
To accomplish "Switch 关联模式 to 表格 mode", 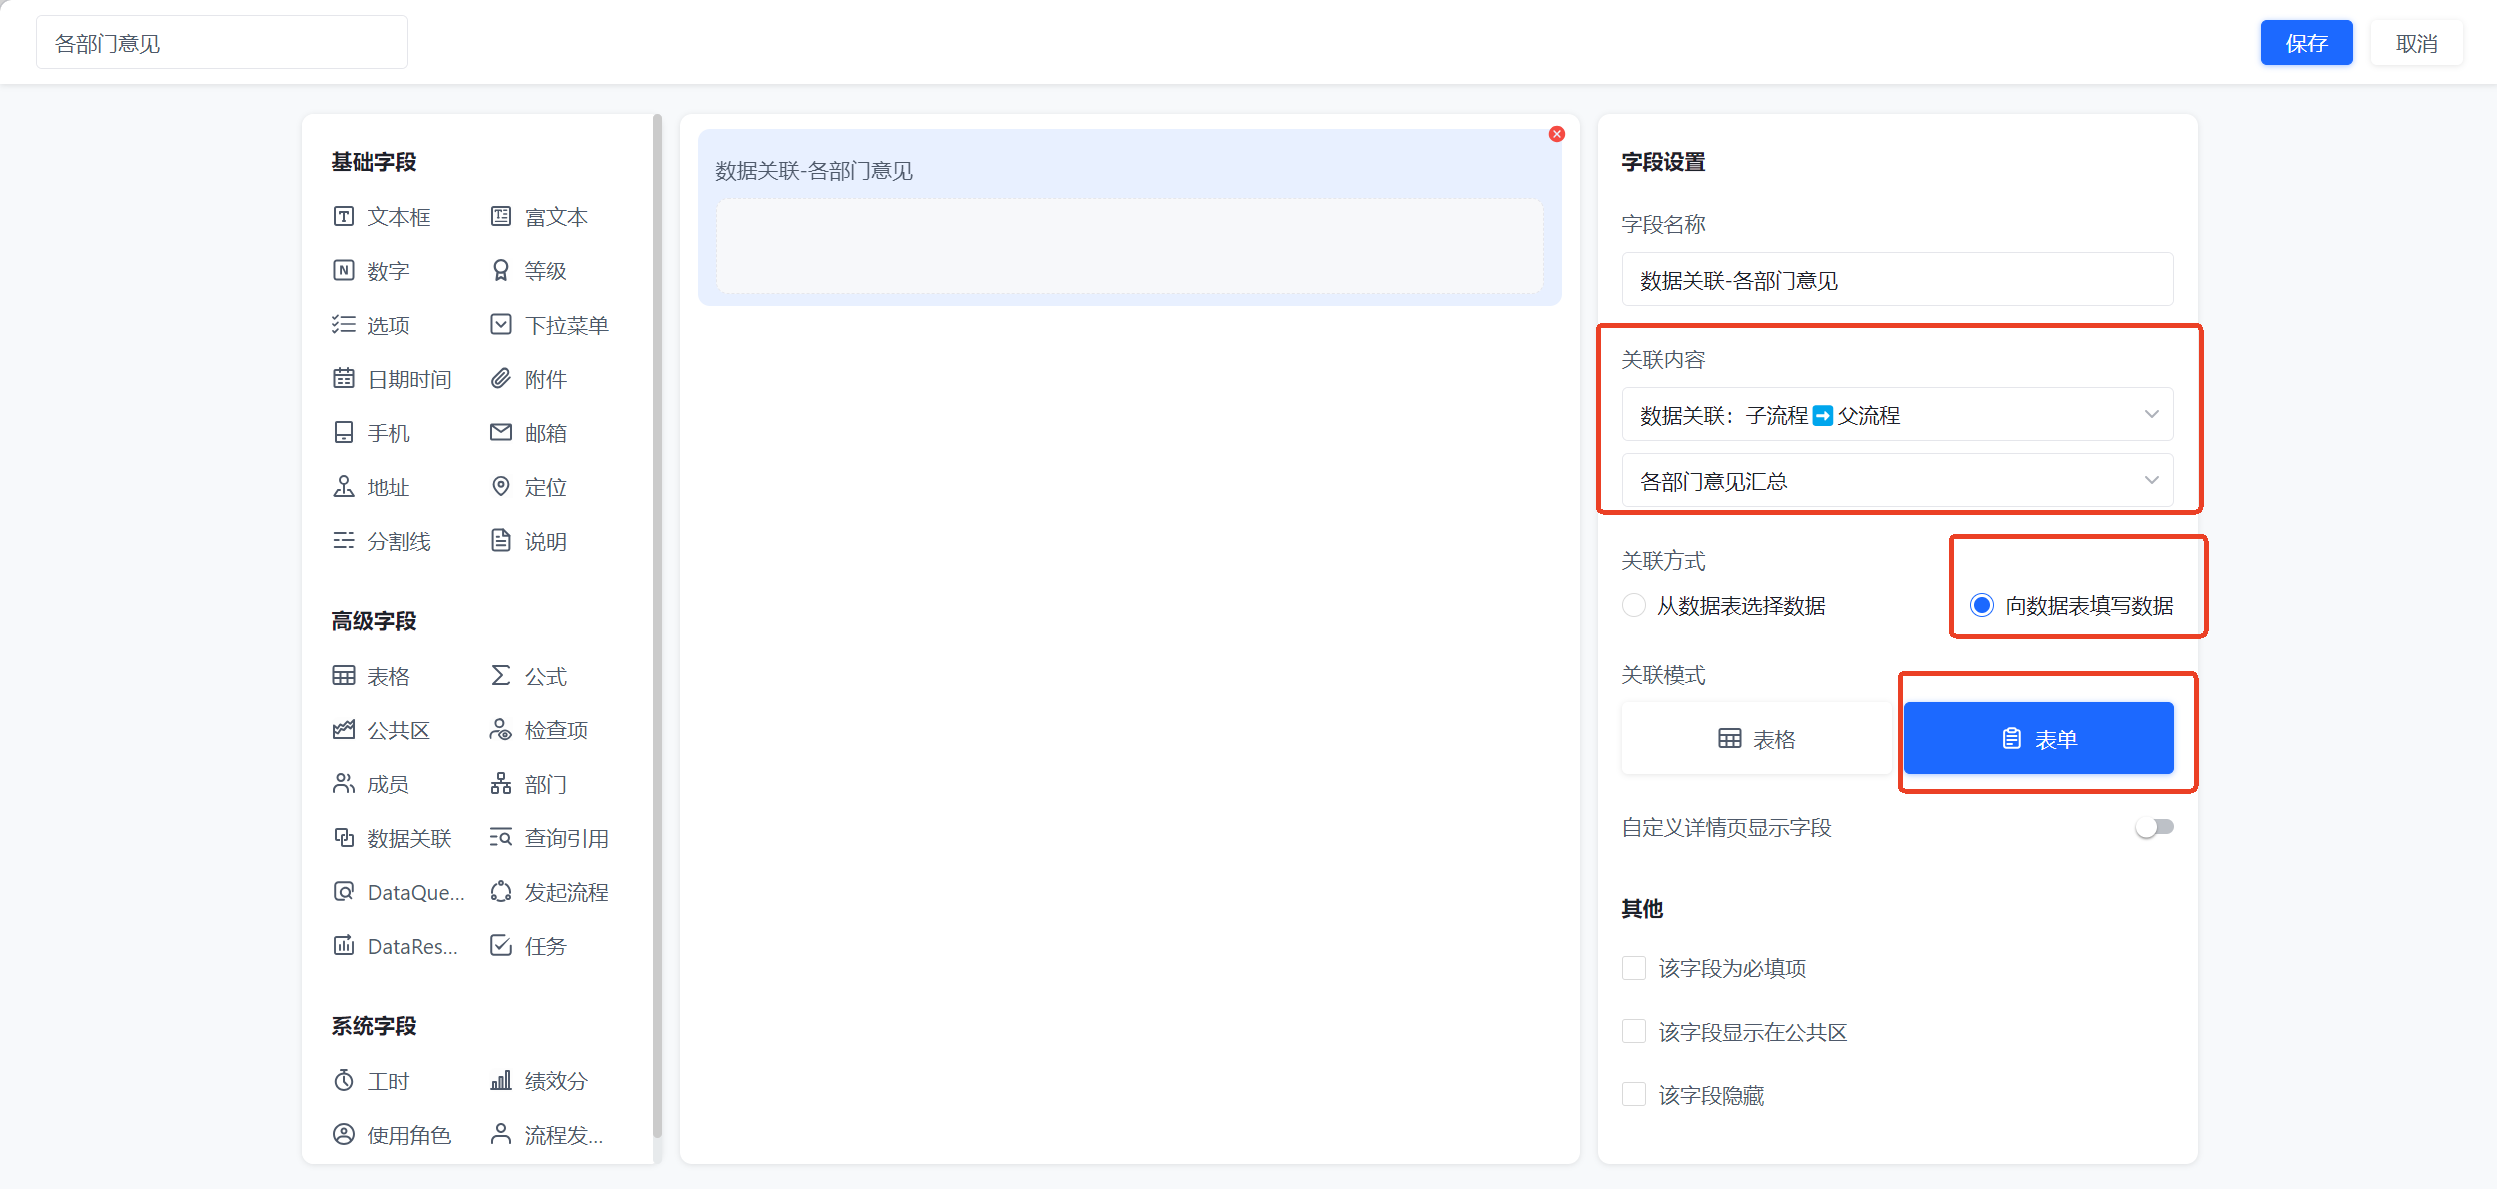I will (x=1757, y=738).
